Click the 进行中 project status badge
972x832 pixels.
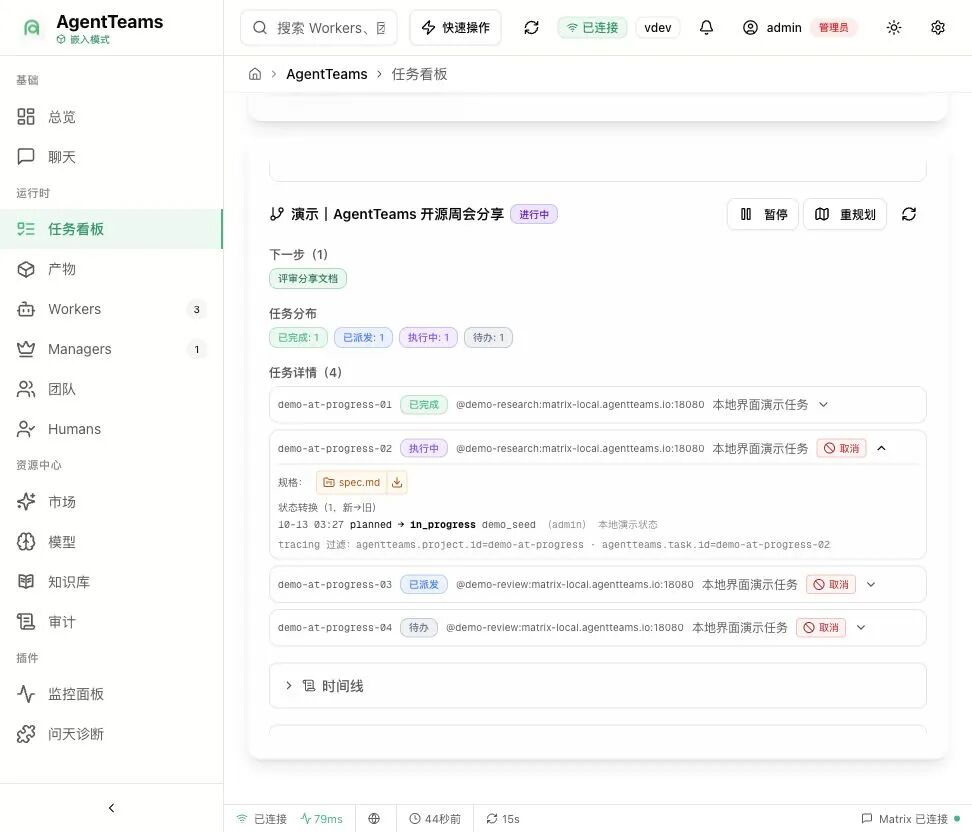pos(534,215)
